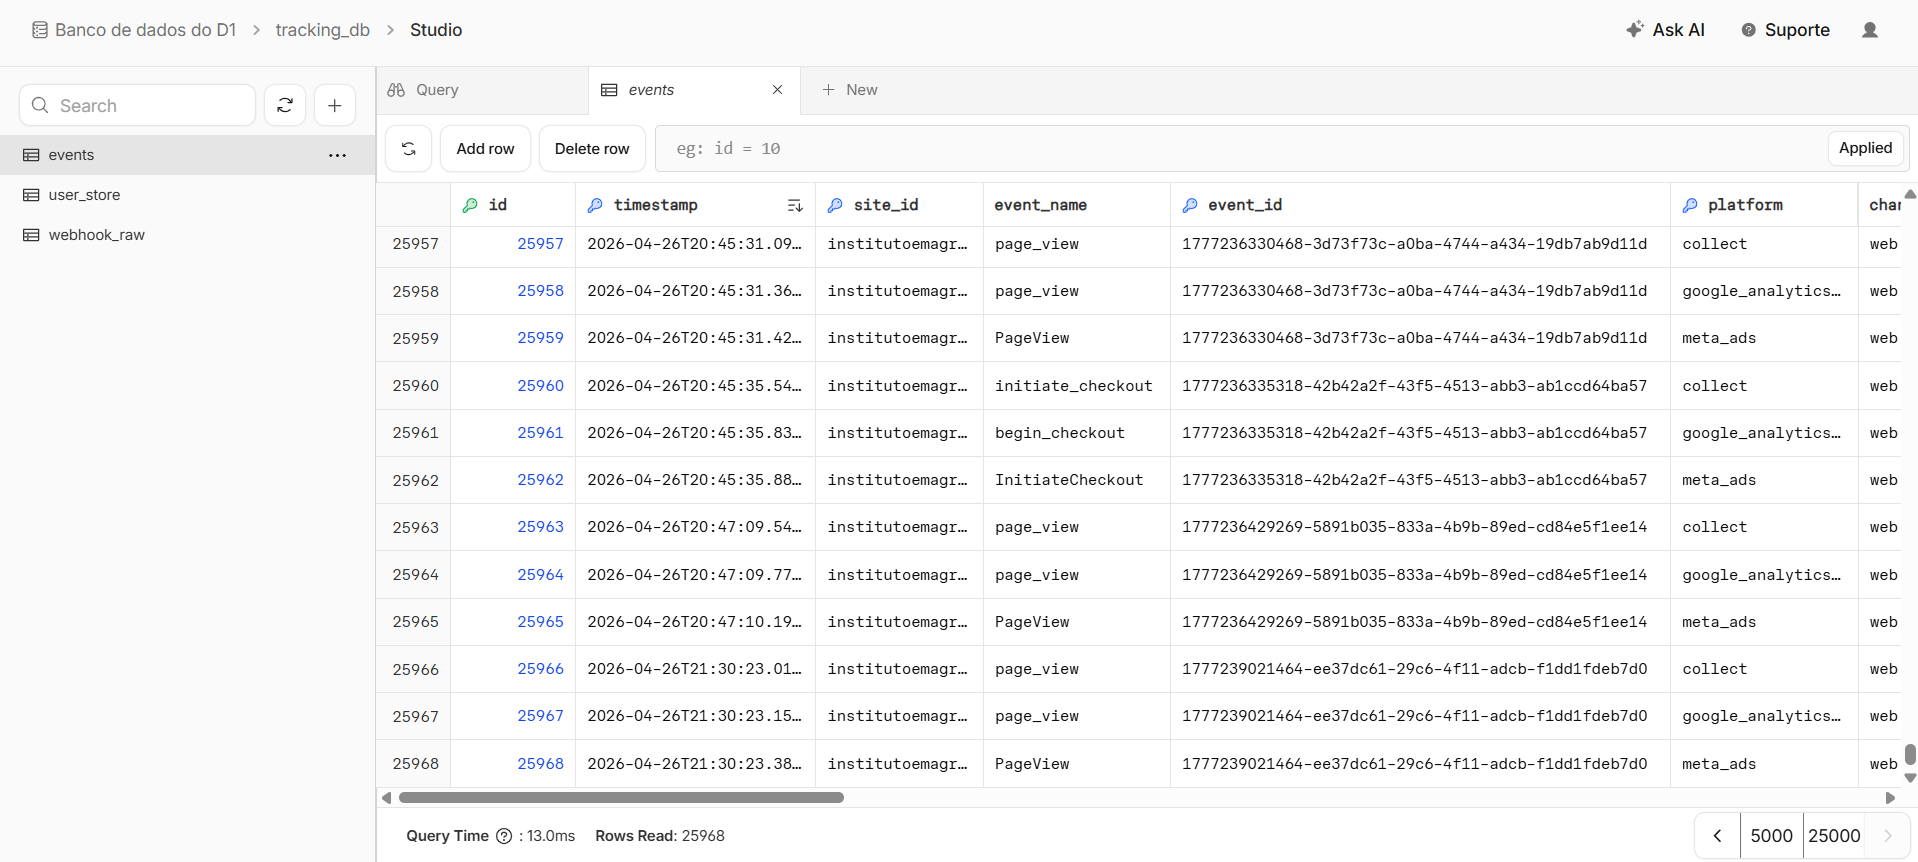Click the Query Time help question icon
Image resolution: width=1918 pixels, height=862 pixels.
pos(504,836)
